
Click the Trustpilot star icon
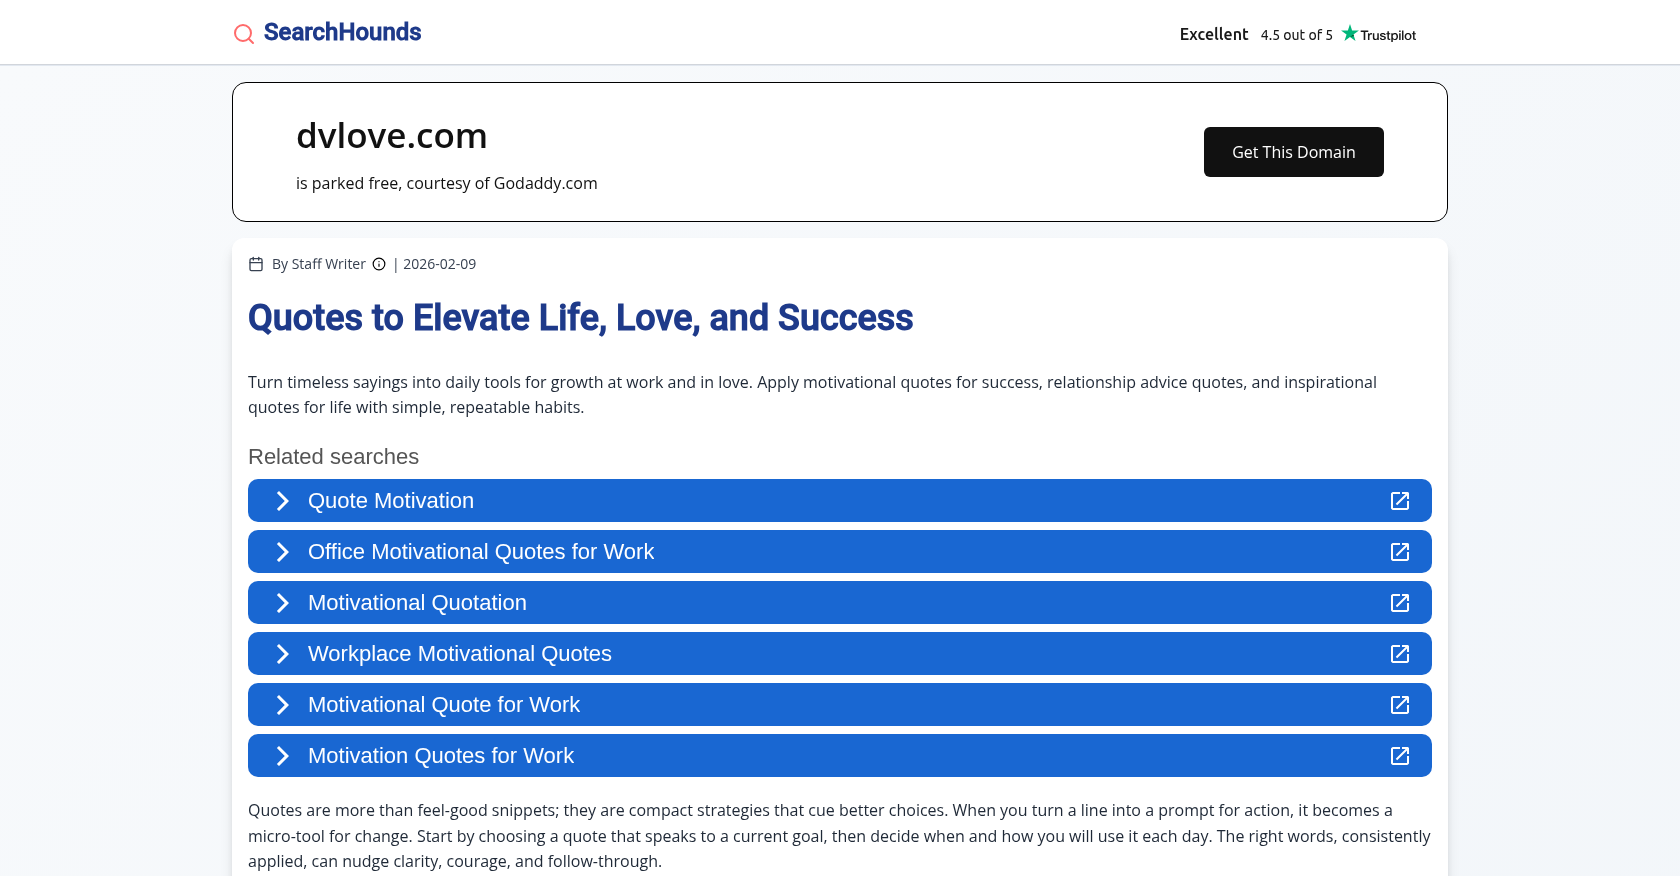(1350, 33)
